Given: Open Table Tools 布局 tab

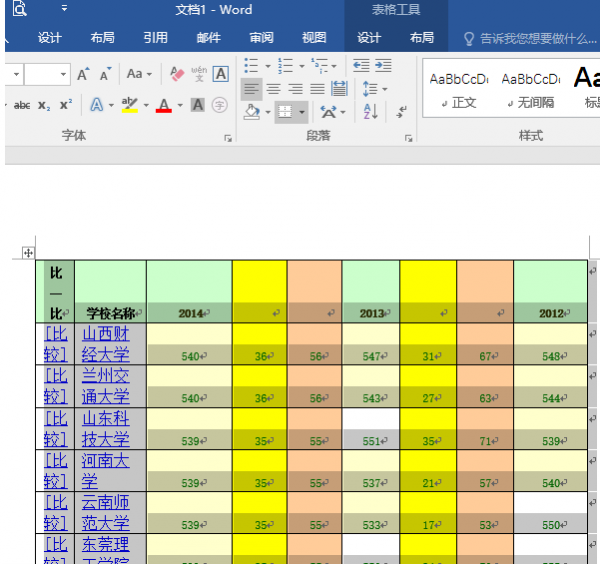Looking at the screenshot, I should click(x=422, y=38).
